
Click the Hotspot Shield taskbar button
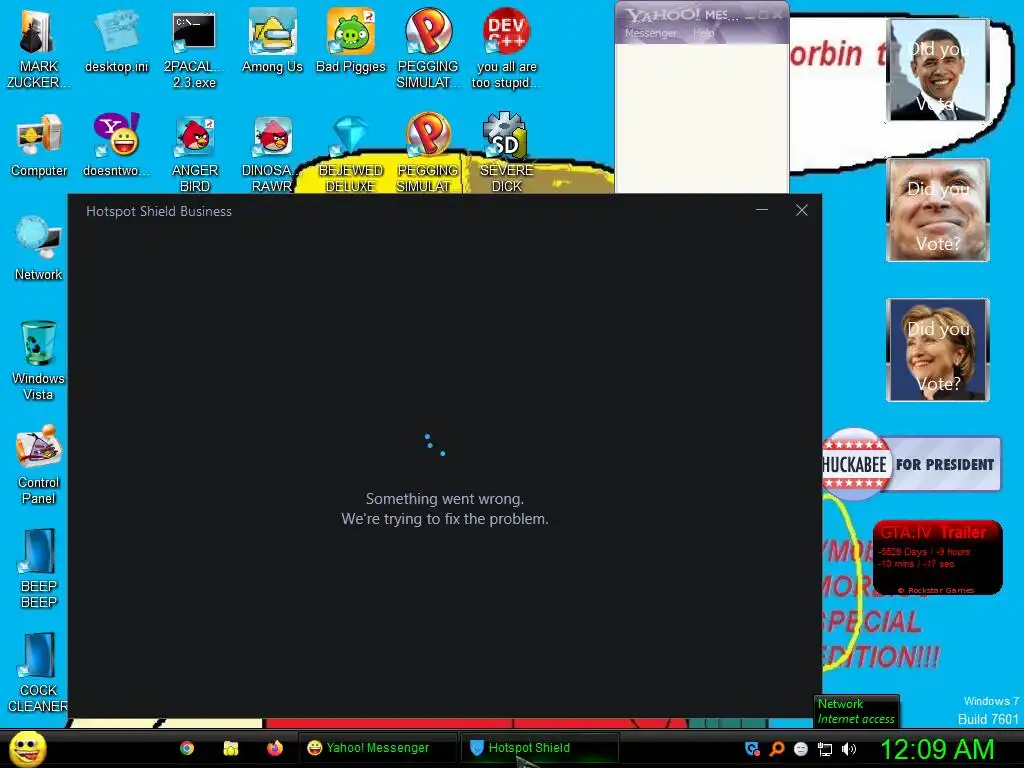point(539,748)
